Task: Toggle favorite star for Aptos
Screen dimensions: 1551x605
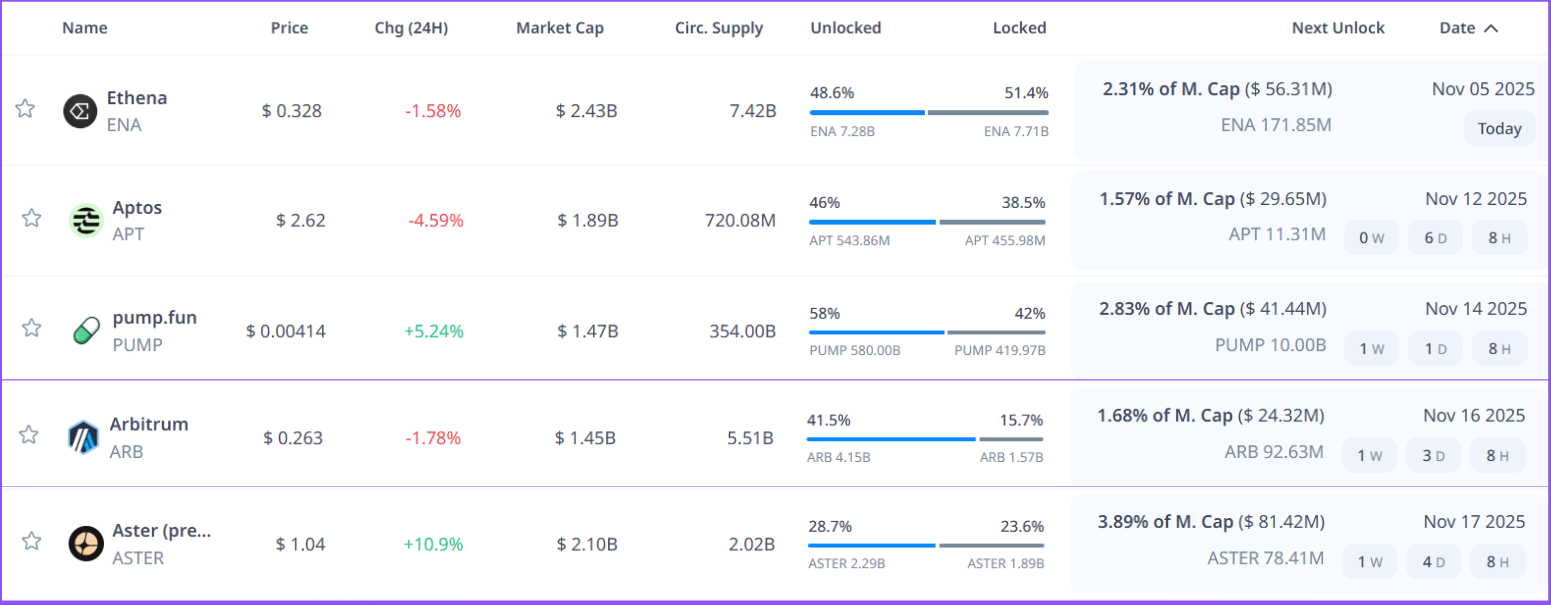Action: tap(32, 218)
